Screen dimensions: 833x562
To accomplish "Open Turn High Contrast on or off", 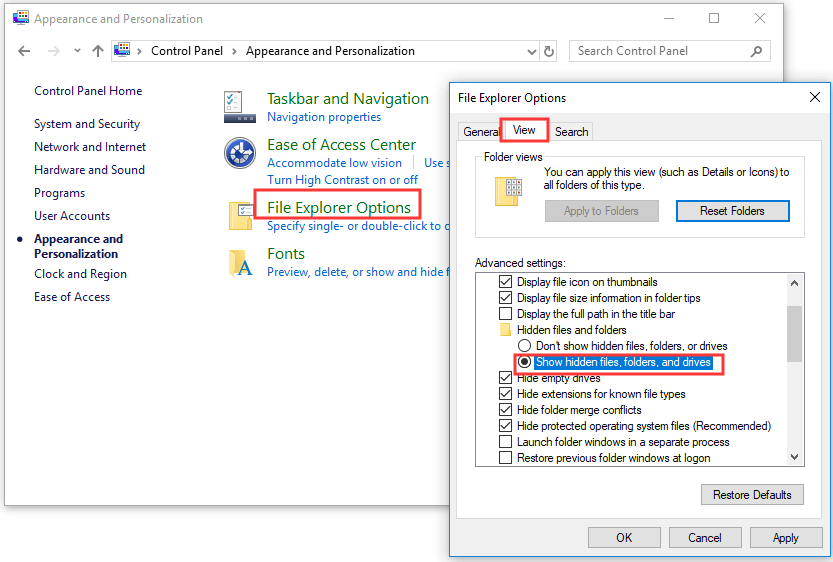I will 343,180.
